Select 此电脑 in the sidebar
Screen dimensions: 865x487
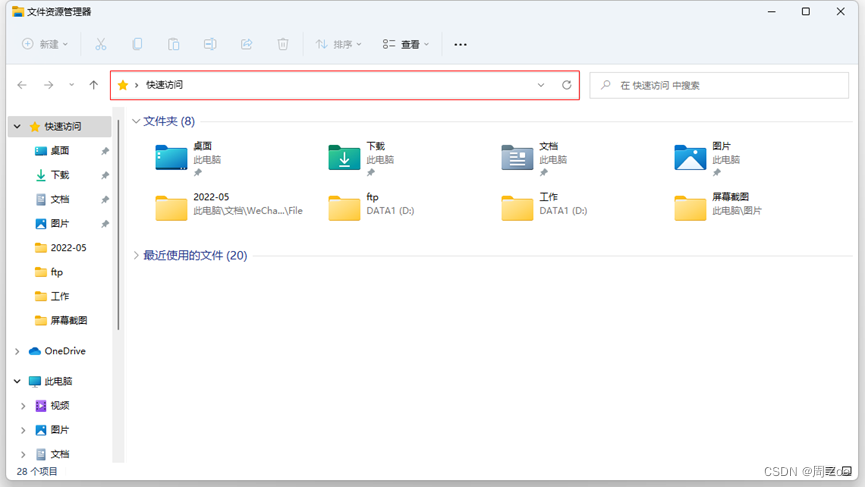click(x=50, y=382)
